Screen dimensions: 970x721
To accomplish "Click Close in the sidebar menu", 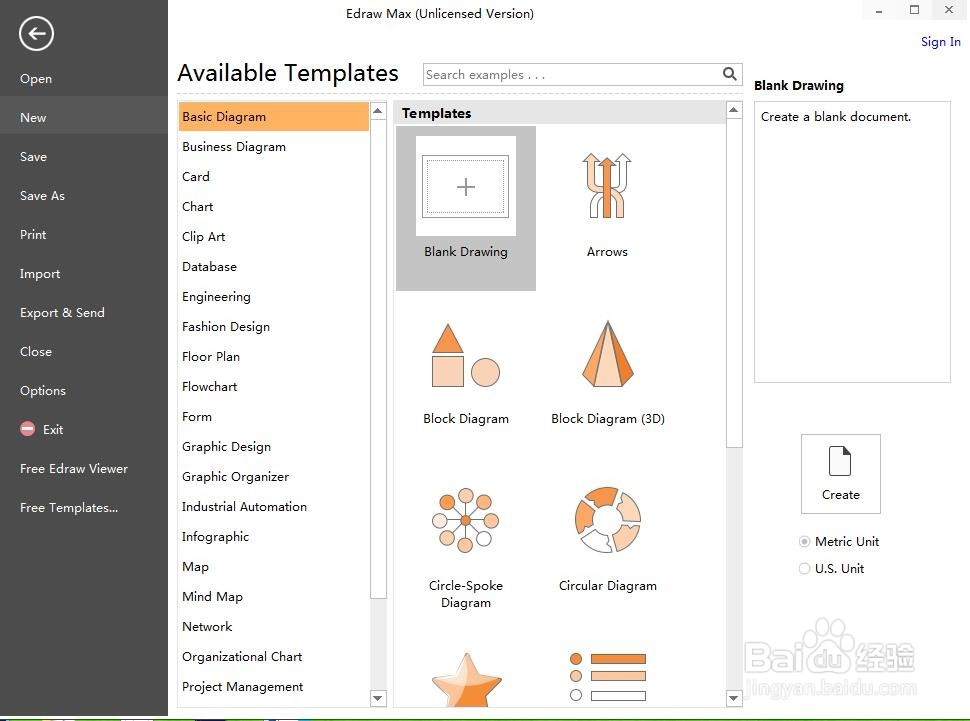I will [35, 352].
